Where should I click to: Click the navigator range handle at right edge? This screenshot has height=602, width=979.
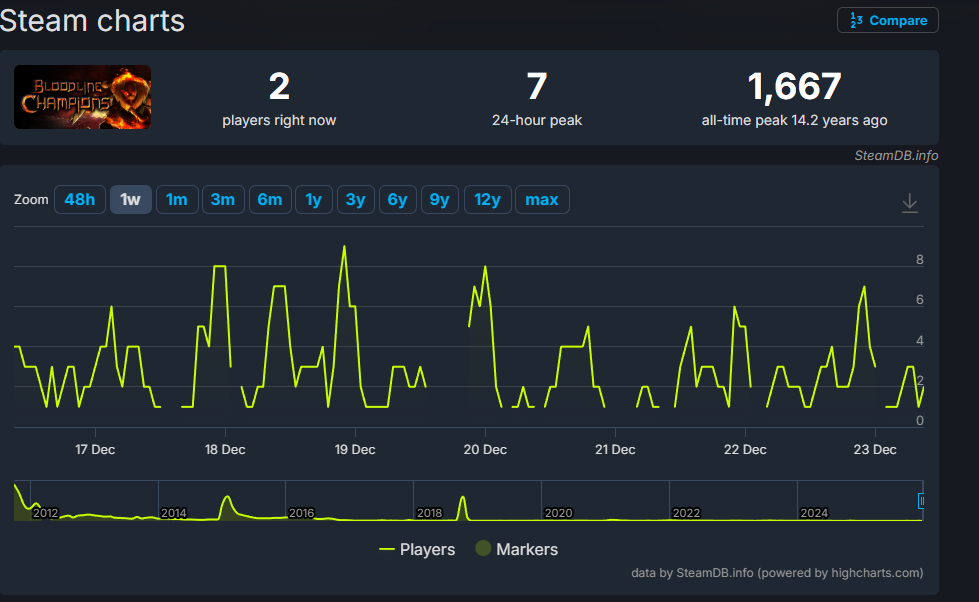pyautogui.click(x=921, y=501)
